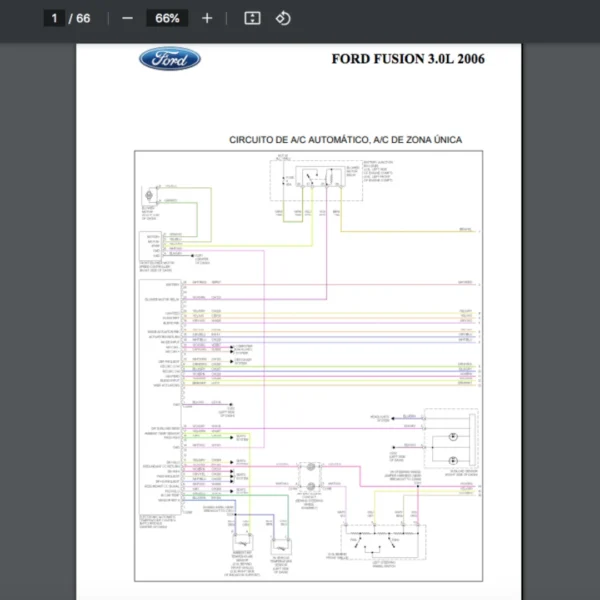600x600 pixels.
Task: Rotate the document counterclockwise
Action: tap(283, 18)
